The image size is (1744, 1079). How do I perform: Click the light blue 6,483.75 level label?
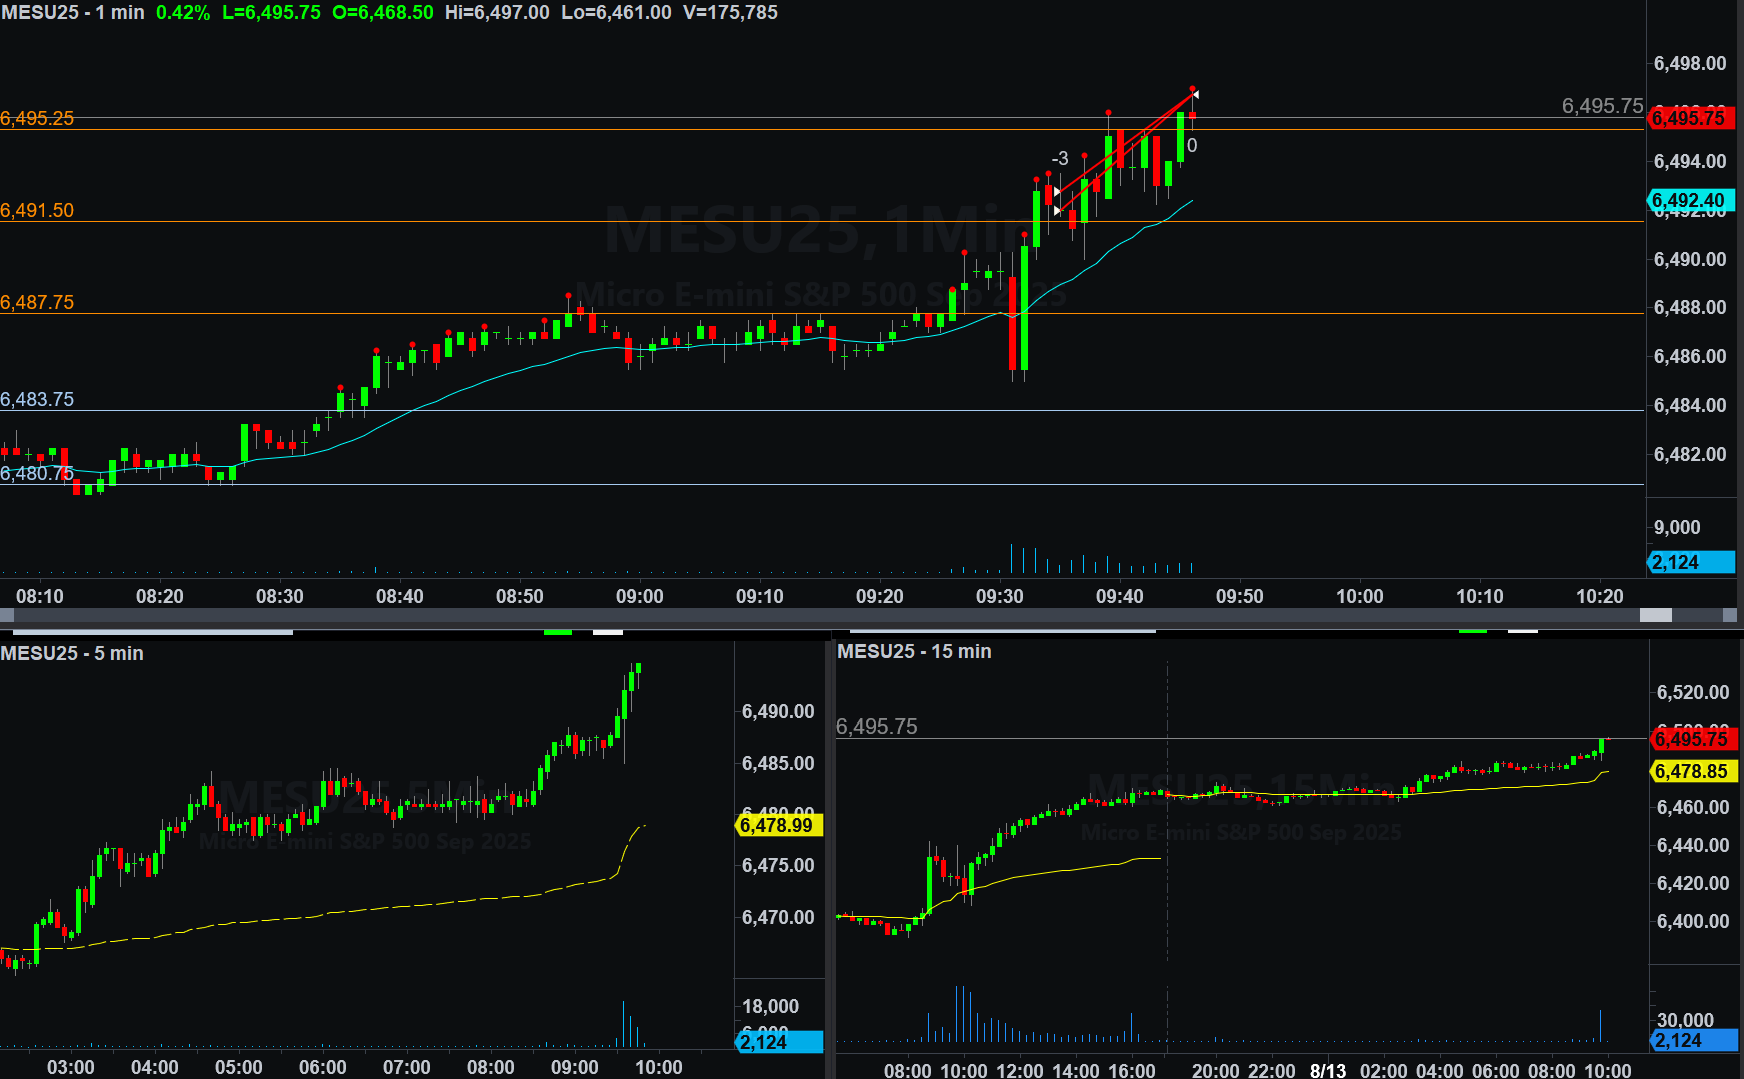(x=38, y=399)
